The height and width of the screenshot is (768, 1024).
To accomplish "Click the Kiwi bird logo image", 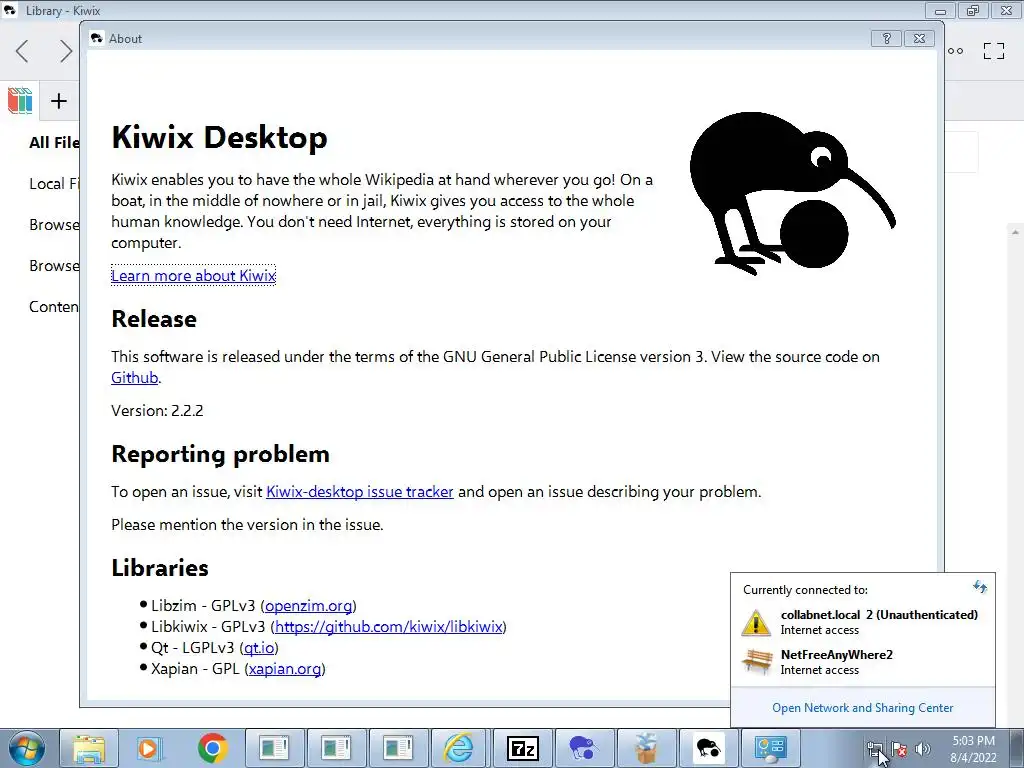I will 792,193.
